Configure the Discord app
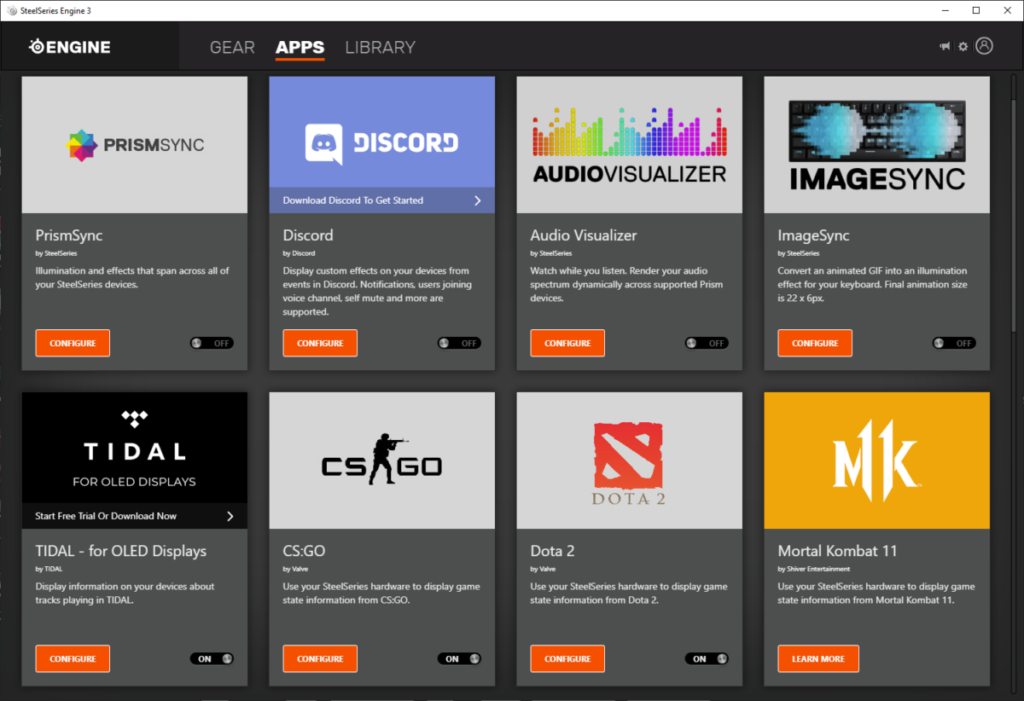The height and width of the screenshot is (701, 1024). pyautogui.click(x=320, y=343)
